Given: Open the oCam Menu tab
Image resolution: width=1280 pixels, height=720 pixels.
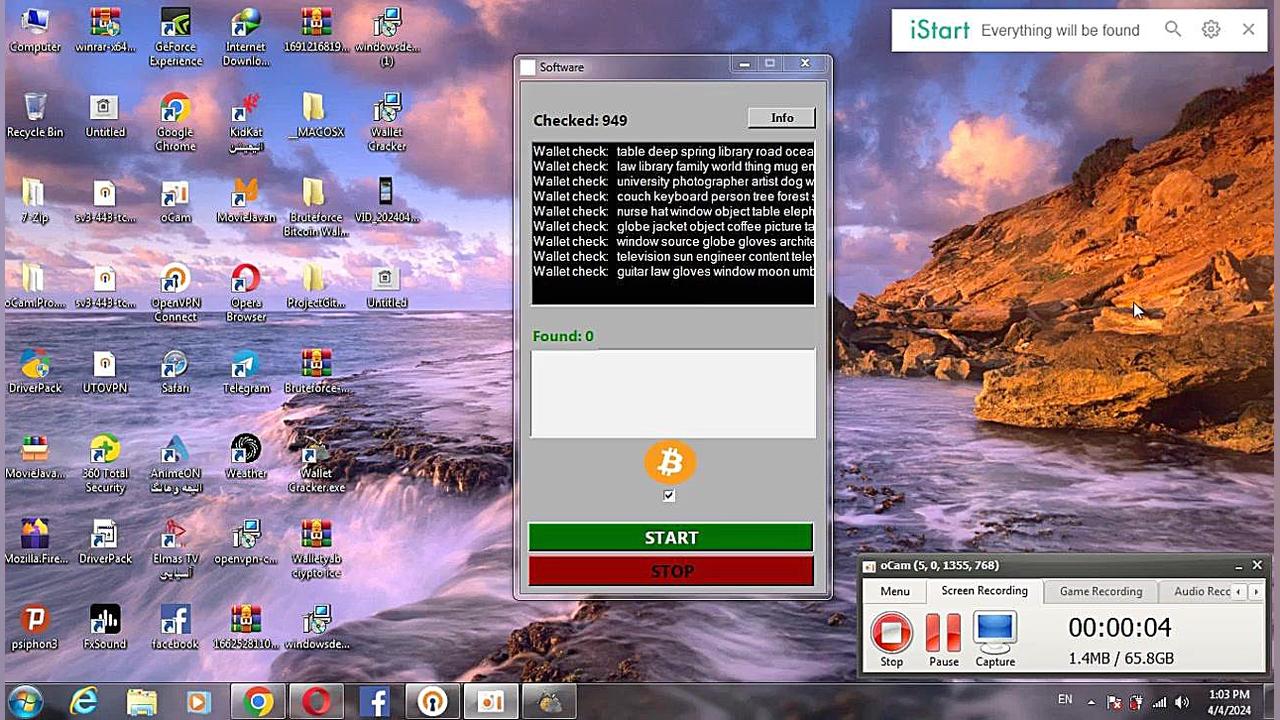Looking at the screenshot, I should (895, 591).
